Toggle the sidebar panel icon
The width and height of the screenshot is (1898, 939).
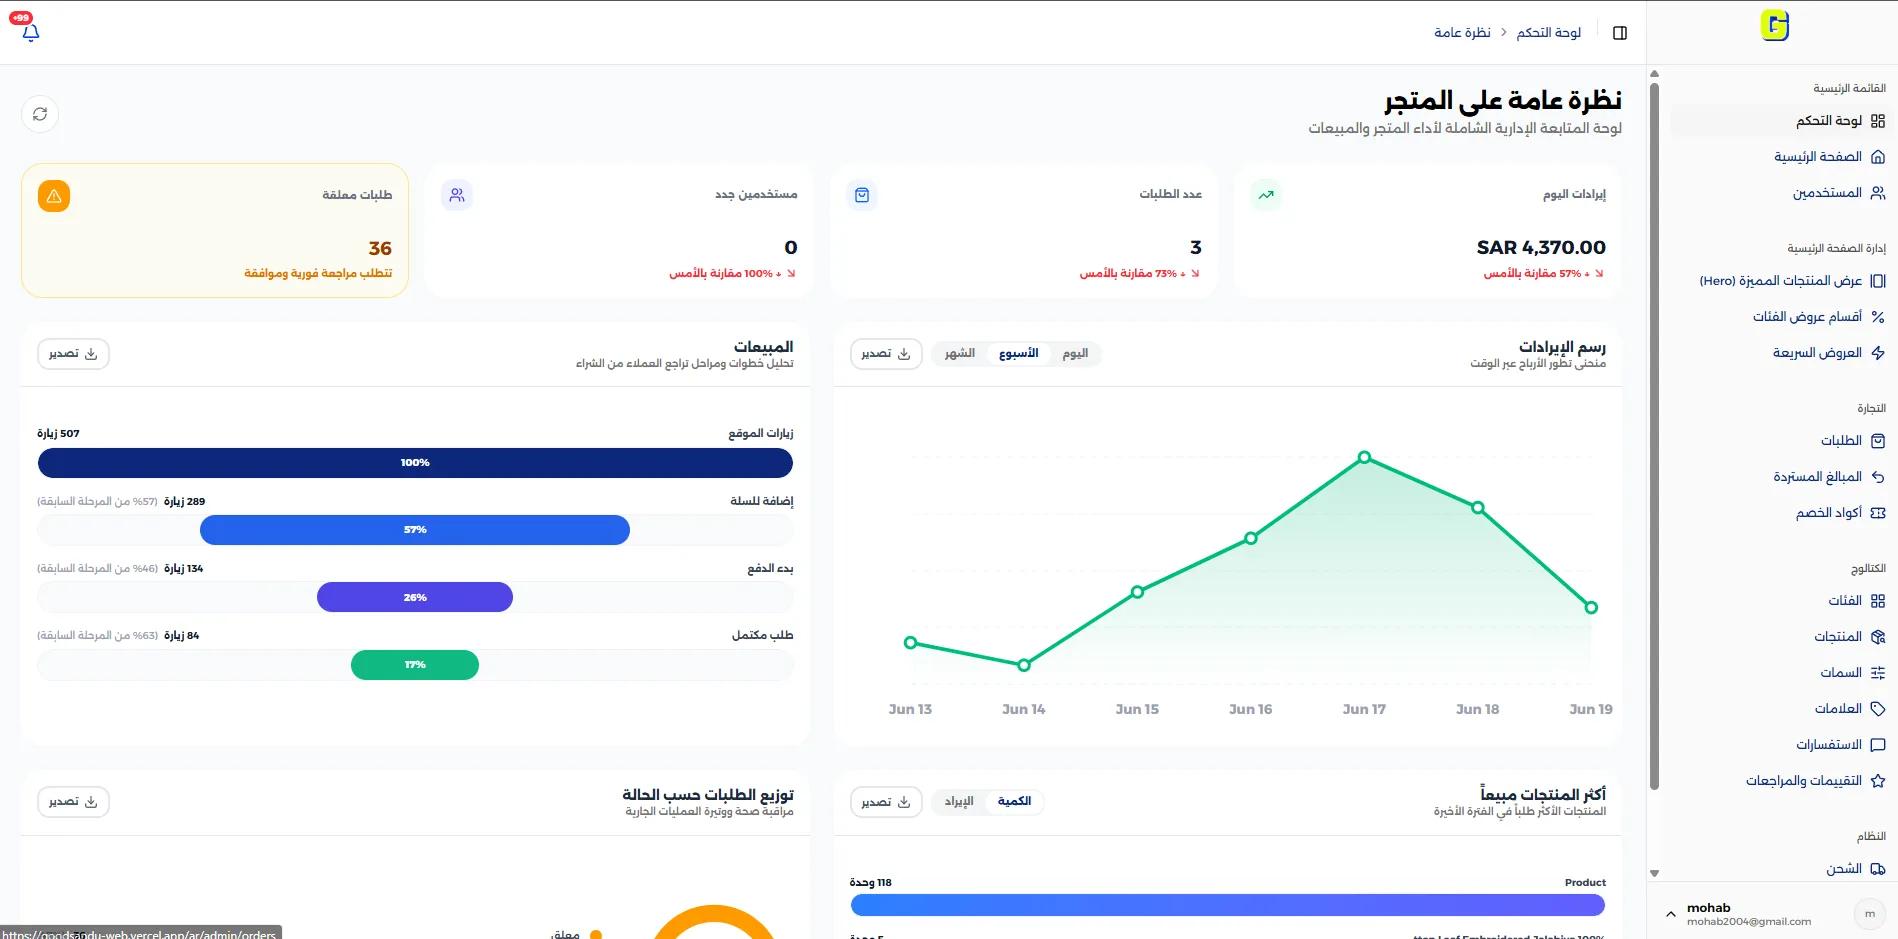tap(1620, 33)
